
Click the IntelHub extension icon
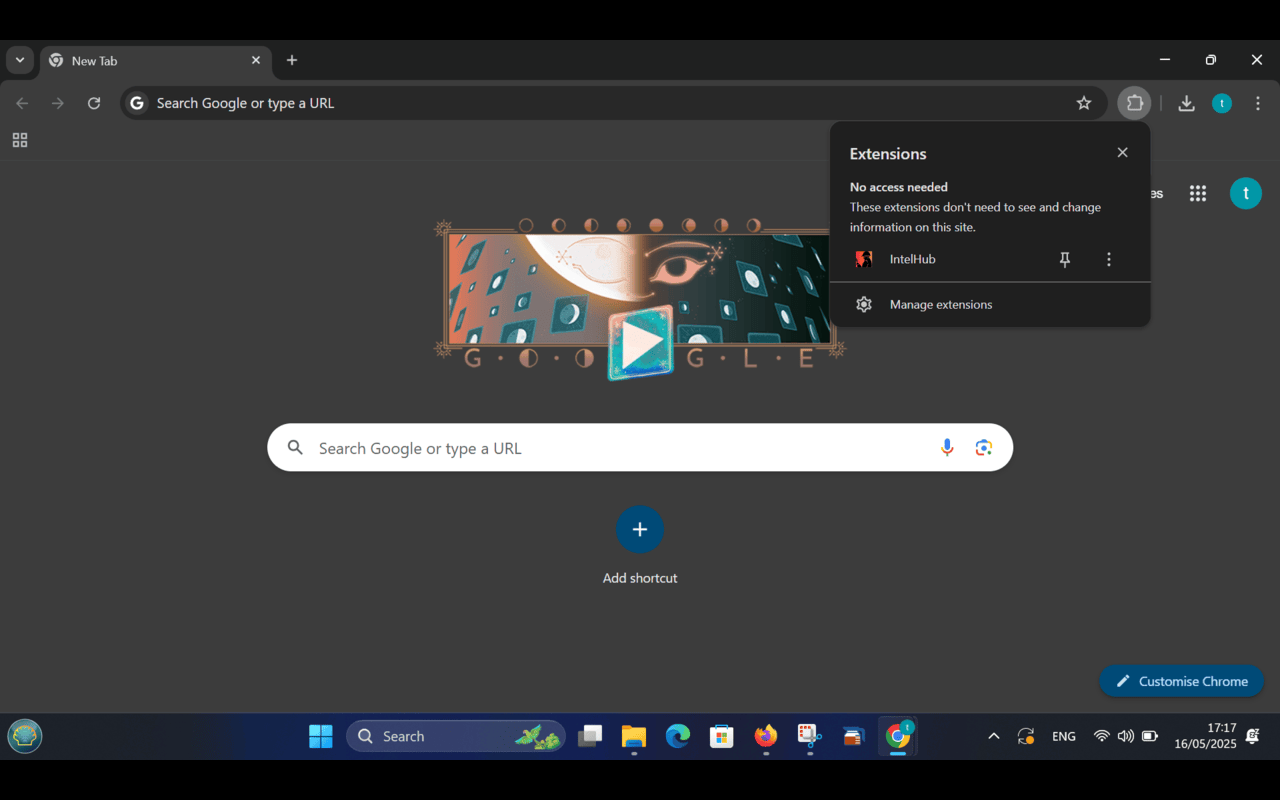point(863,258)
